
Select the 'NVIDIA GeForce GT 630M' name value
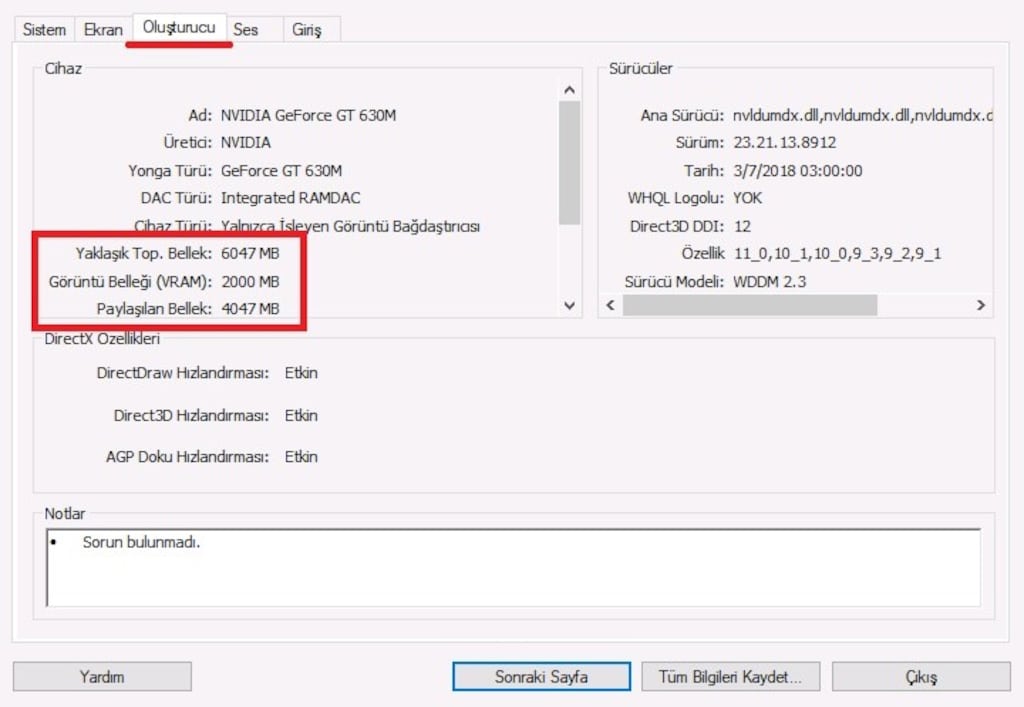(x=308, y=116)
